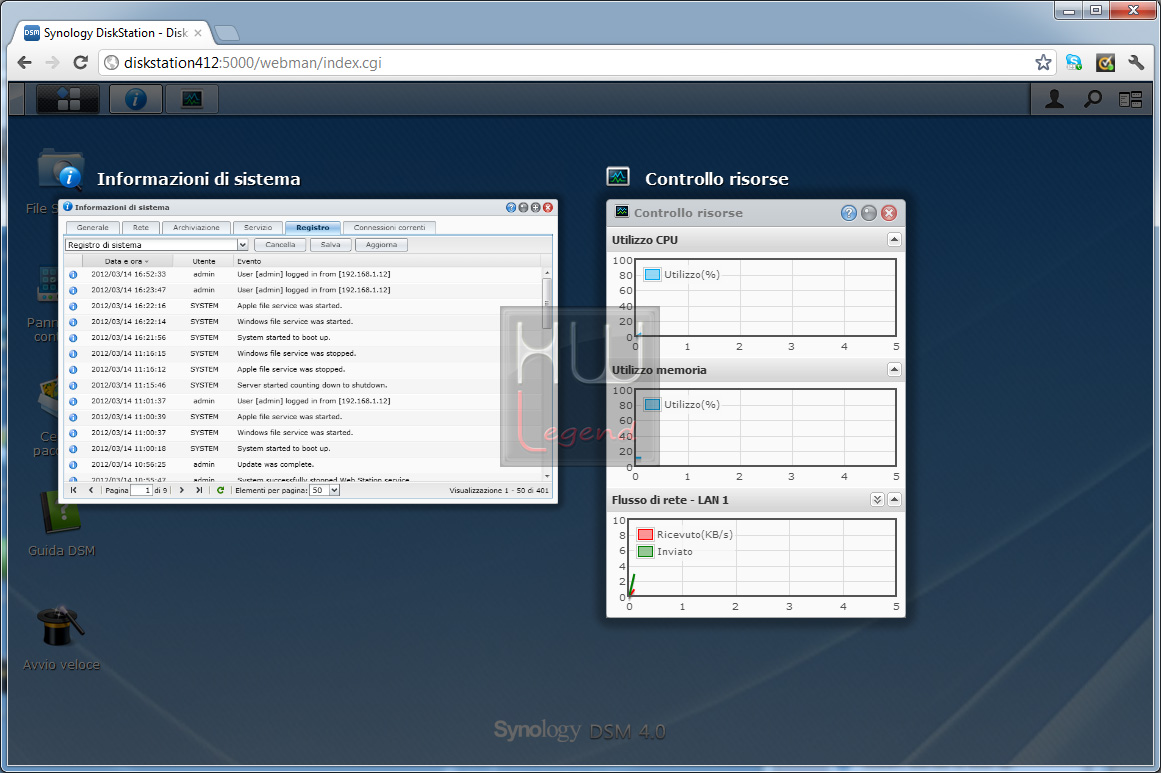Open the Guida DSM desktop icon
This screenshot has height=773, width=1161.
(x=61, y=522)
